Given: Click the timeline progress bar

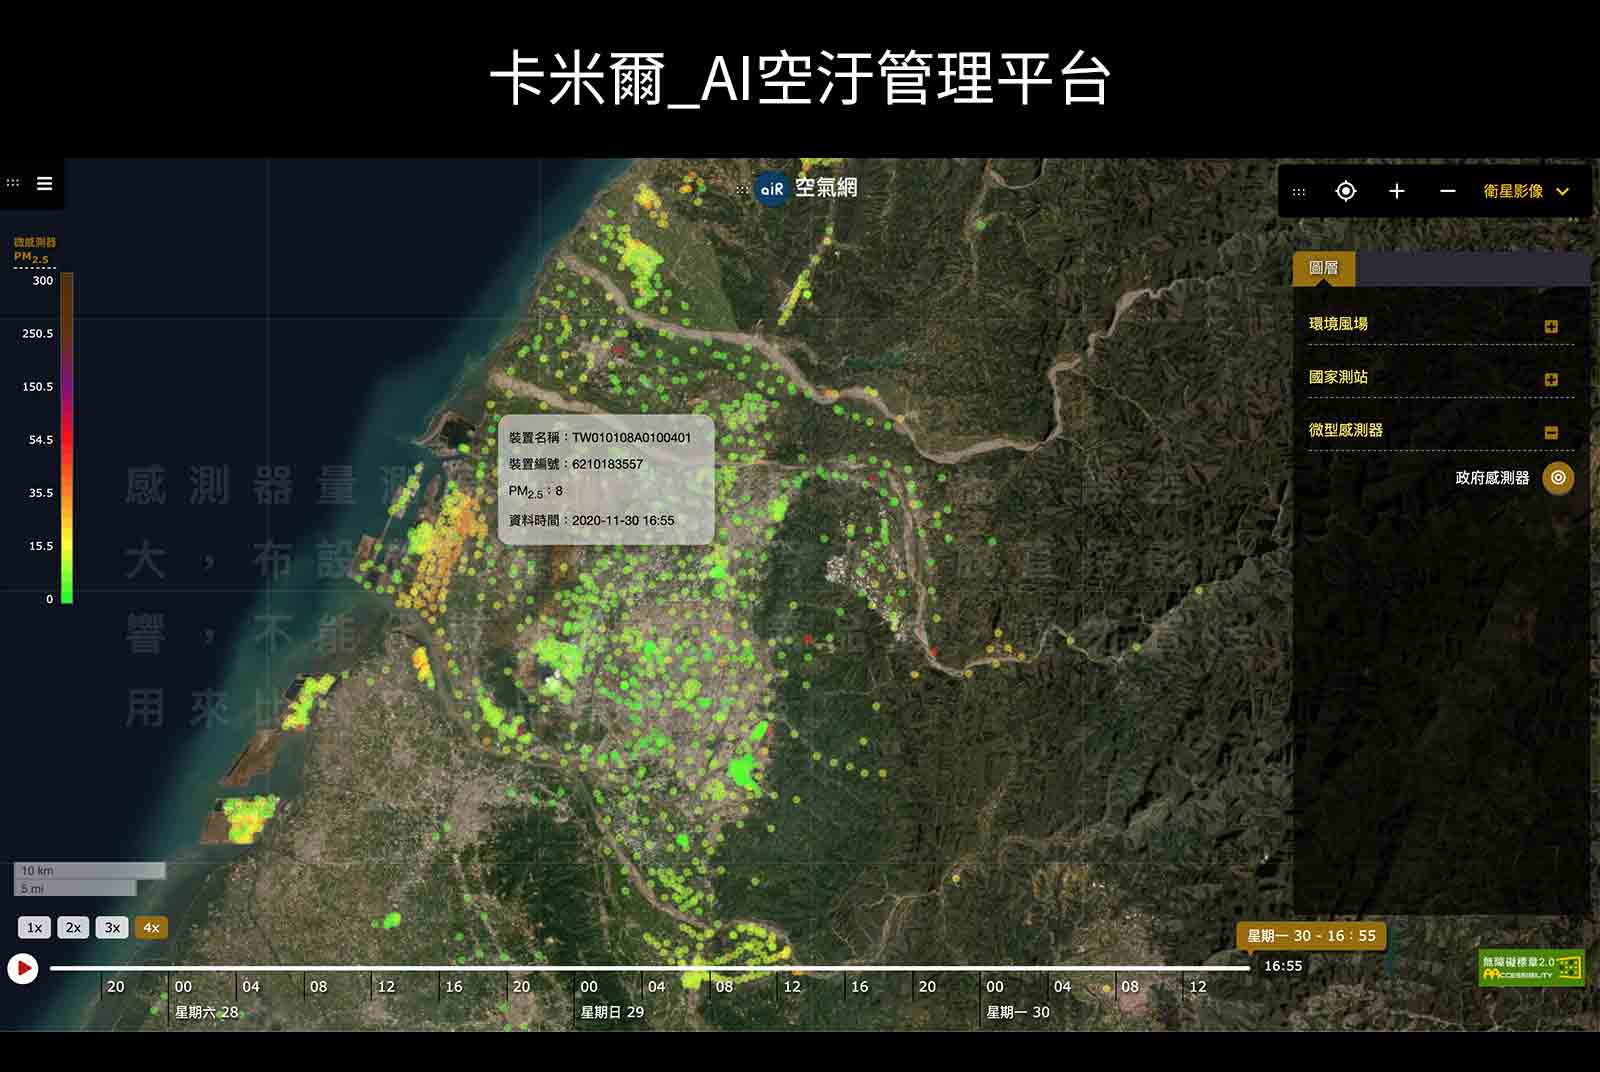Looking at the screenshot, I should click(650, 968).
